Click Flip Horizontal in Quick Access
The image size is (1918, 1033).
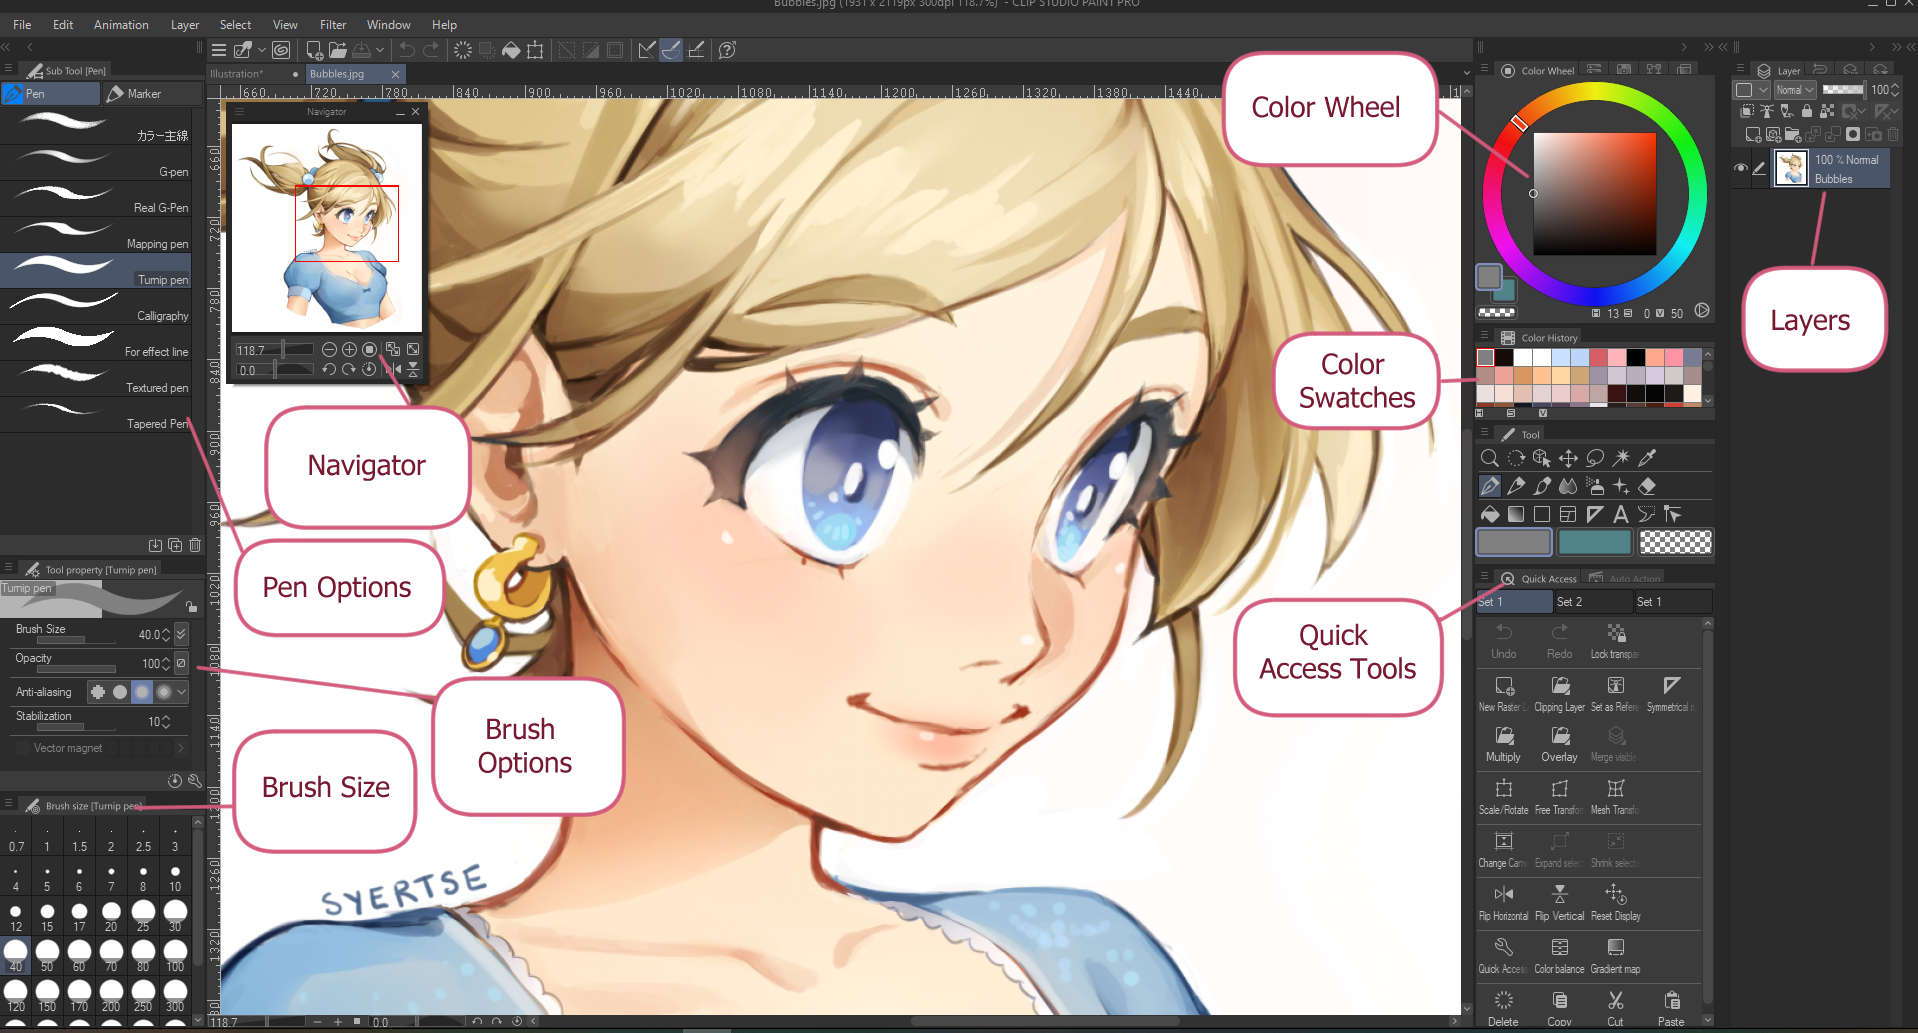click(x=1503, y=901)
